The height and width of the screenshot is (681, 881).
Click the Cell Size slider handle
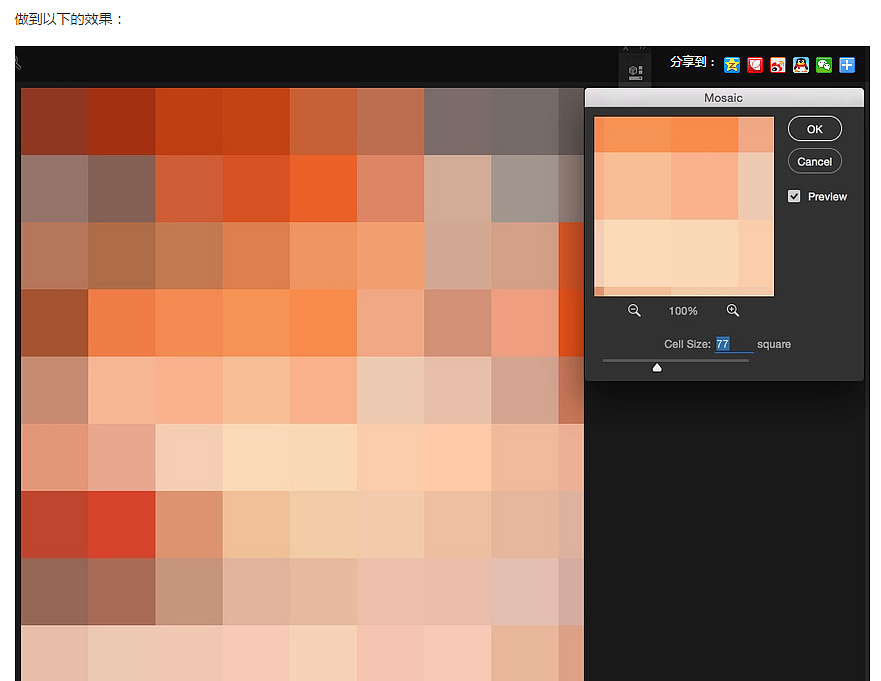657,367
